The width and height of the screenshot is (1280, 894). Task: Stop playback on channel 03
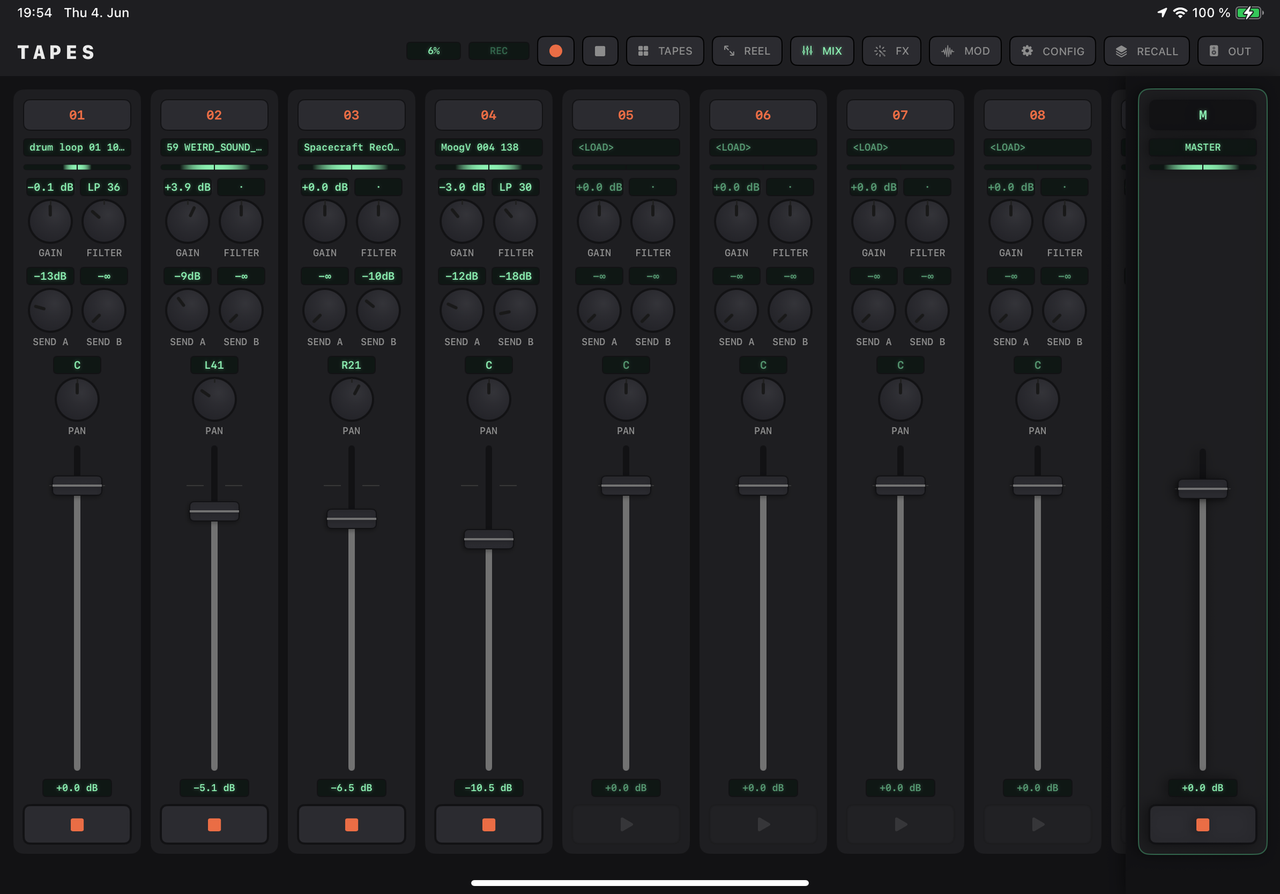[351, 825]
